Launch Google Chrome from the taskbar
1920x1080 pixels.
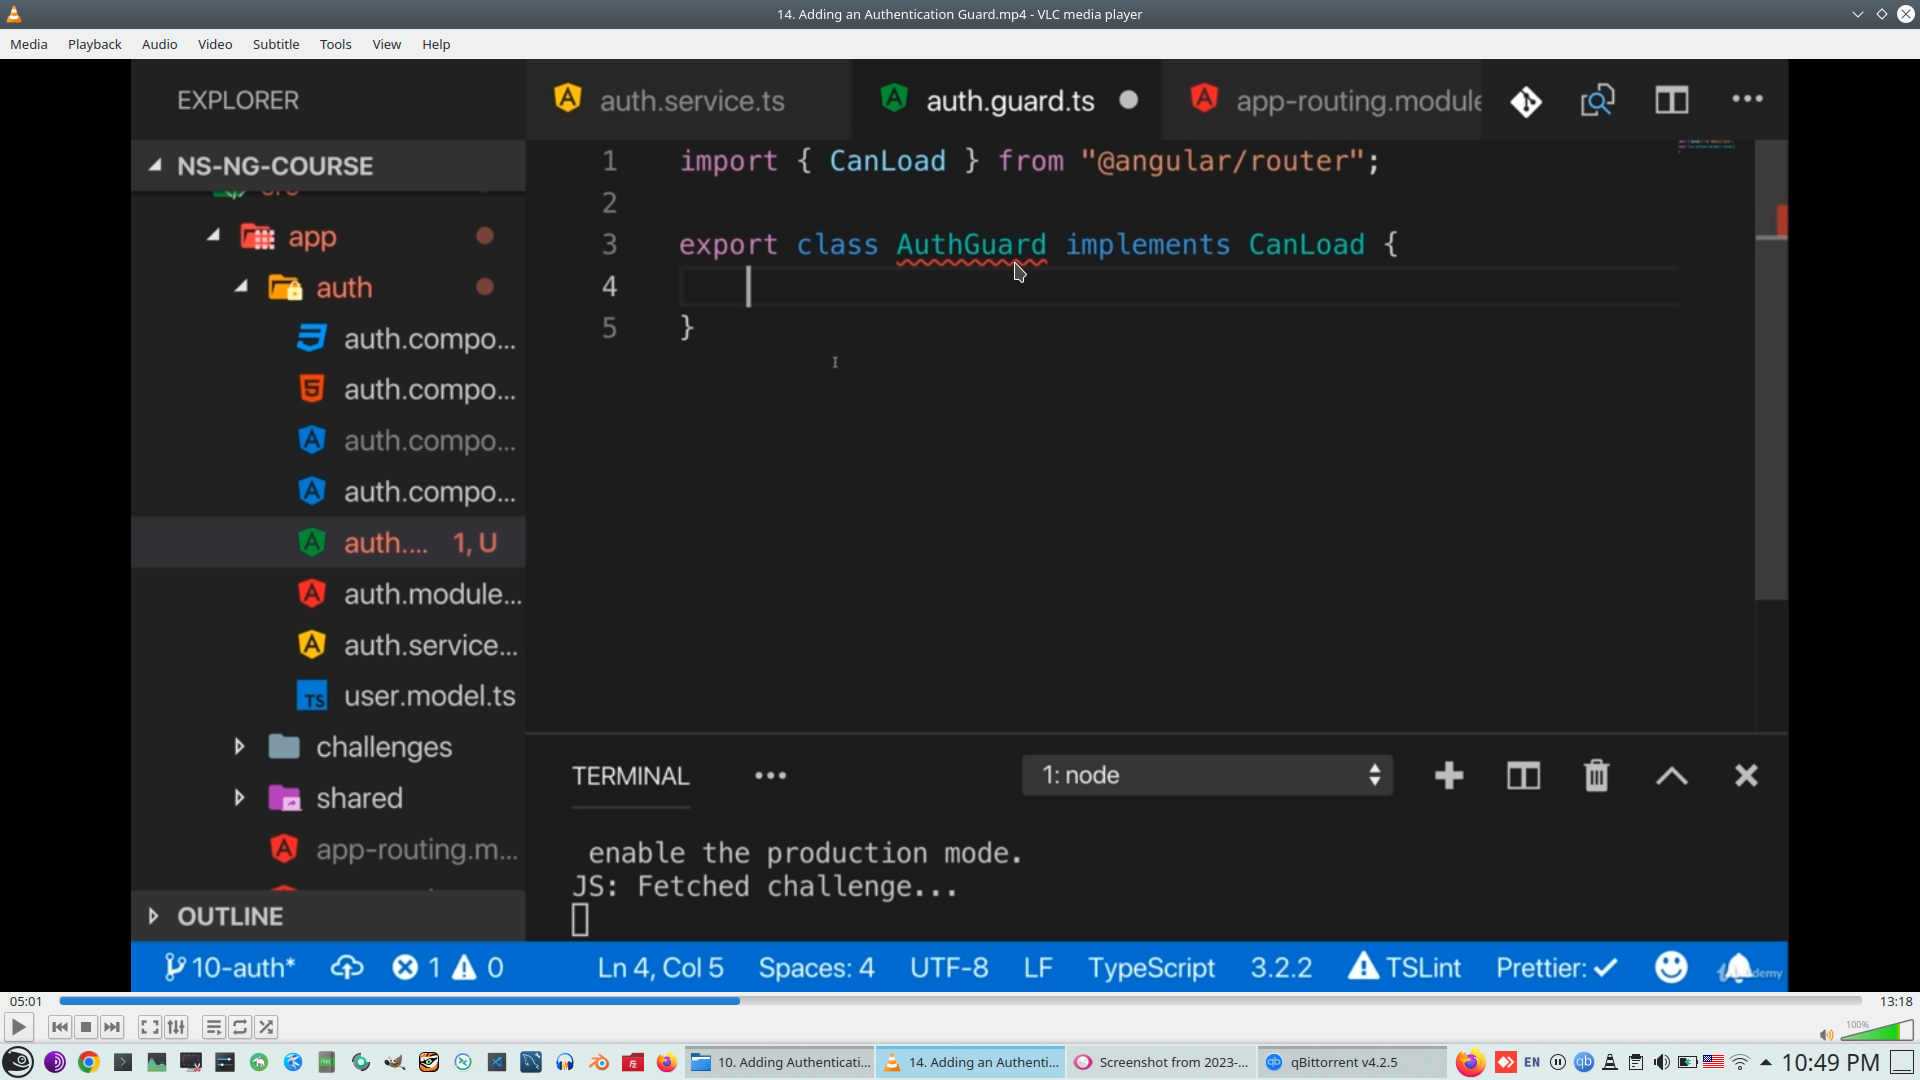coord(89,1062)
